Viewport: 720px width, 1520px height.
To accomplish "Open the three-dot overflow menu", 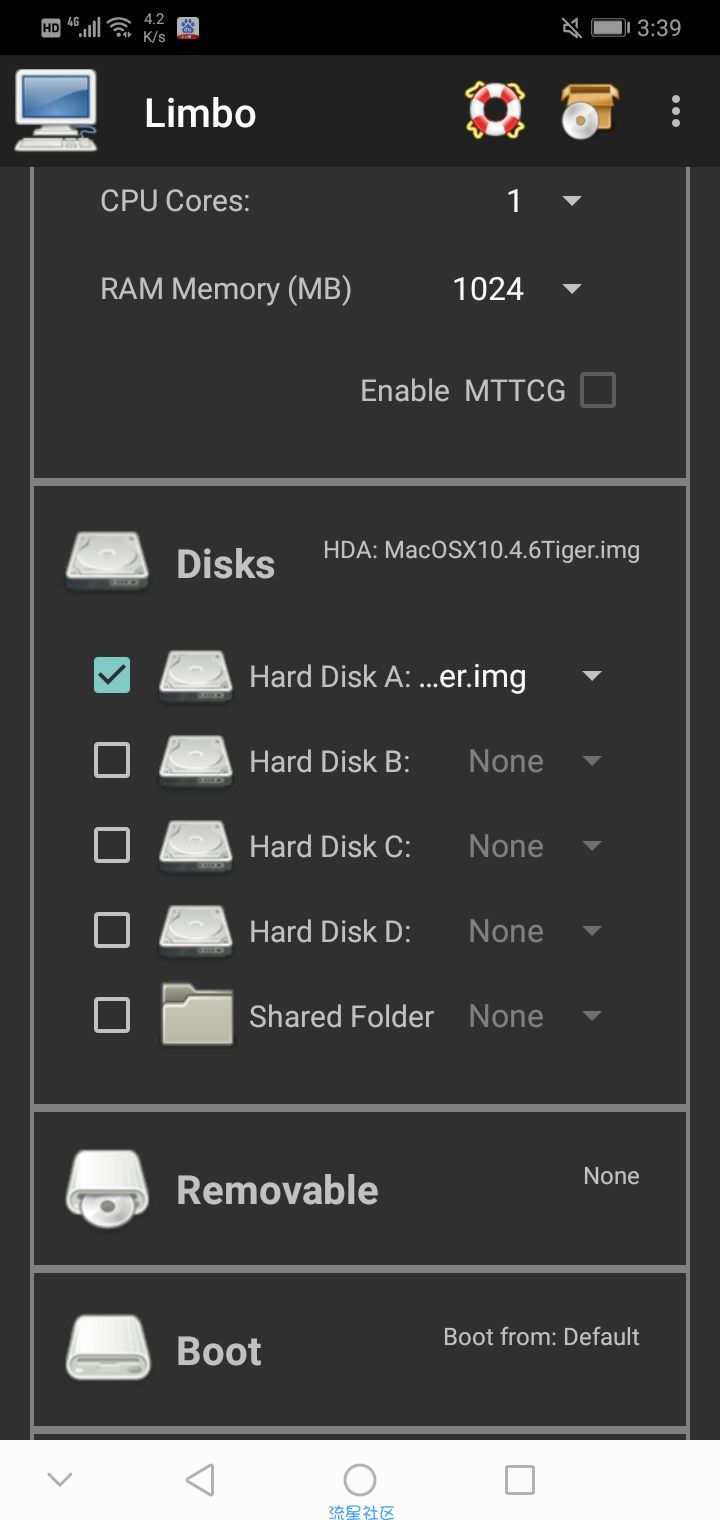I will click(x=676, y=111).
